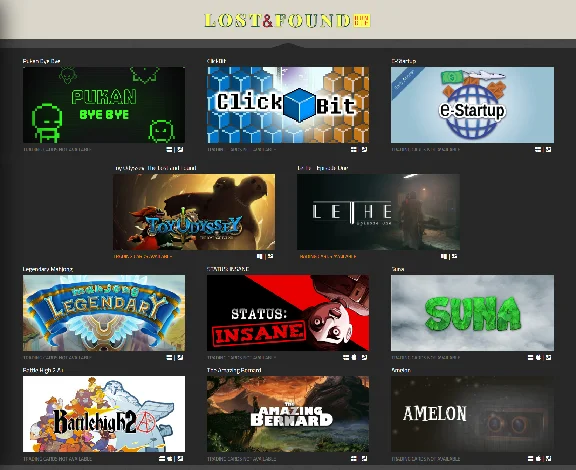This screenshot has width=576, height=470.
Task: Open the Amelon game banner
Action: click(x=472, y=414)
